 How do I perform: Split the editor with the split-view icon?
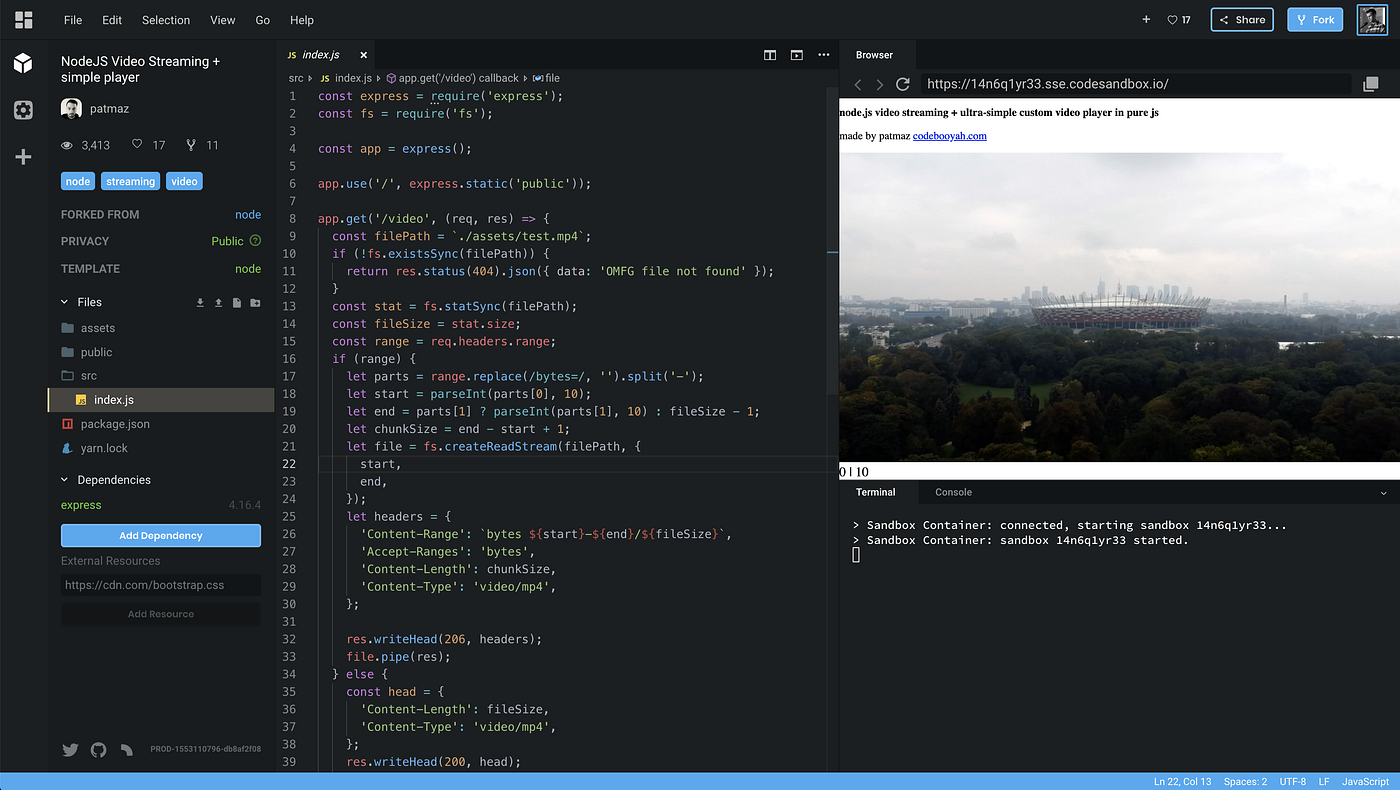pos(769,55)
